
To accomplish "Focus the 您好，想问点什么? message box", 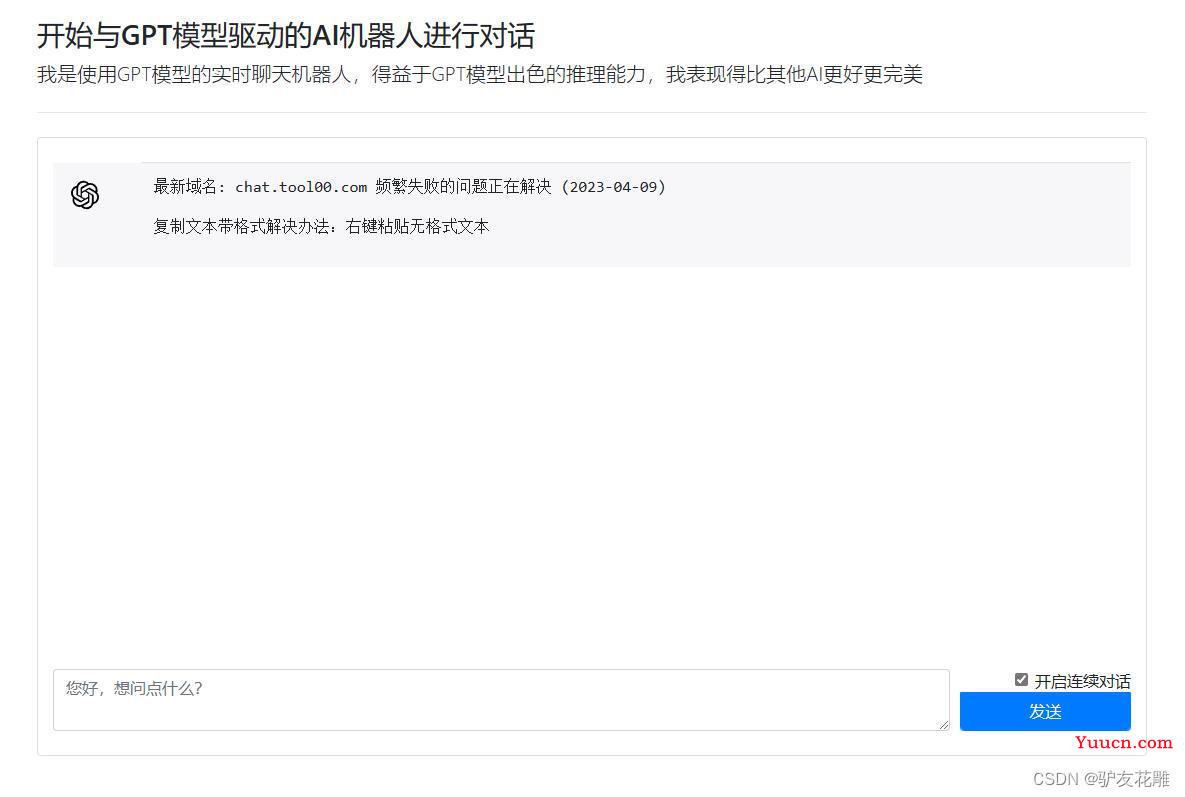I will pyautogui.click(x=501, y=700).
